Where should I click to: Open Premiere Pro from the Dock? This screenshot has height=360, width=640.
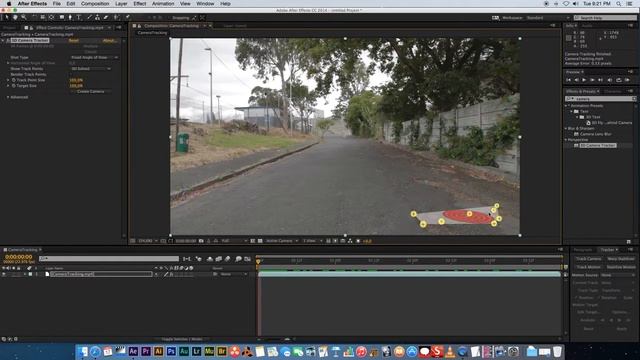146,351
